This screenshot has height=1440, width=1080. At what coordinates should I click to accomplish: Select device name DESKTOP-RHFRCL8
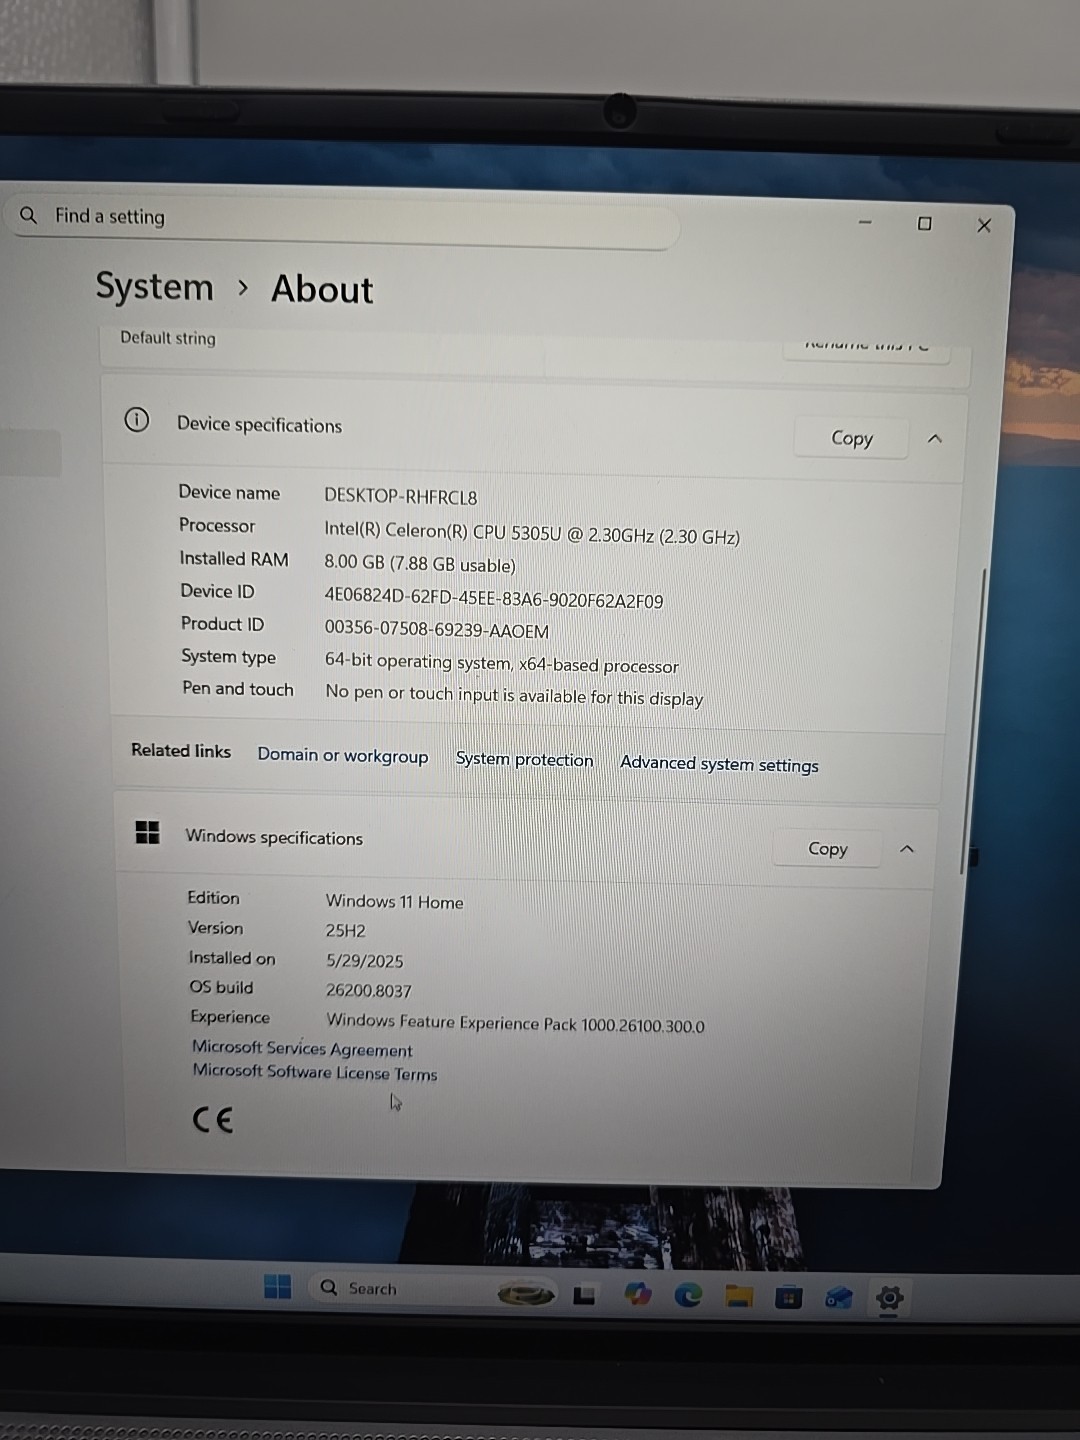(401, 497)
